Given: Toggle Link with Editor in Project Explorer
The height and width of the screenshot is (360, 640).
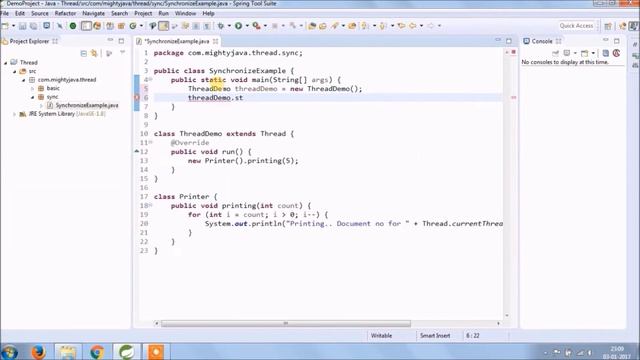Looking at the screenshot, I should click(x=94, y=53).
